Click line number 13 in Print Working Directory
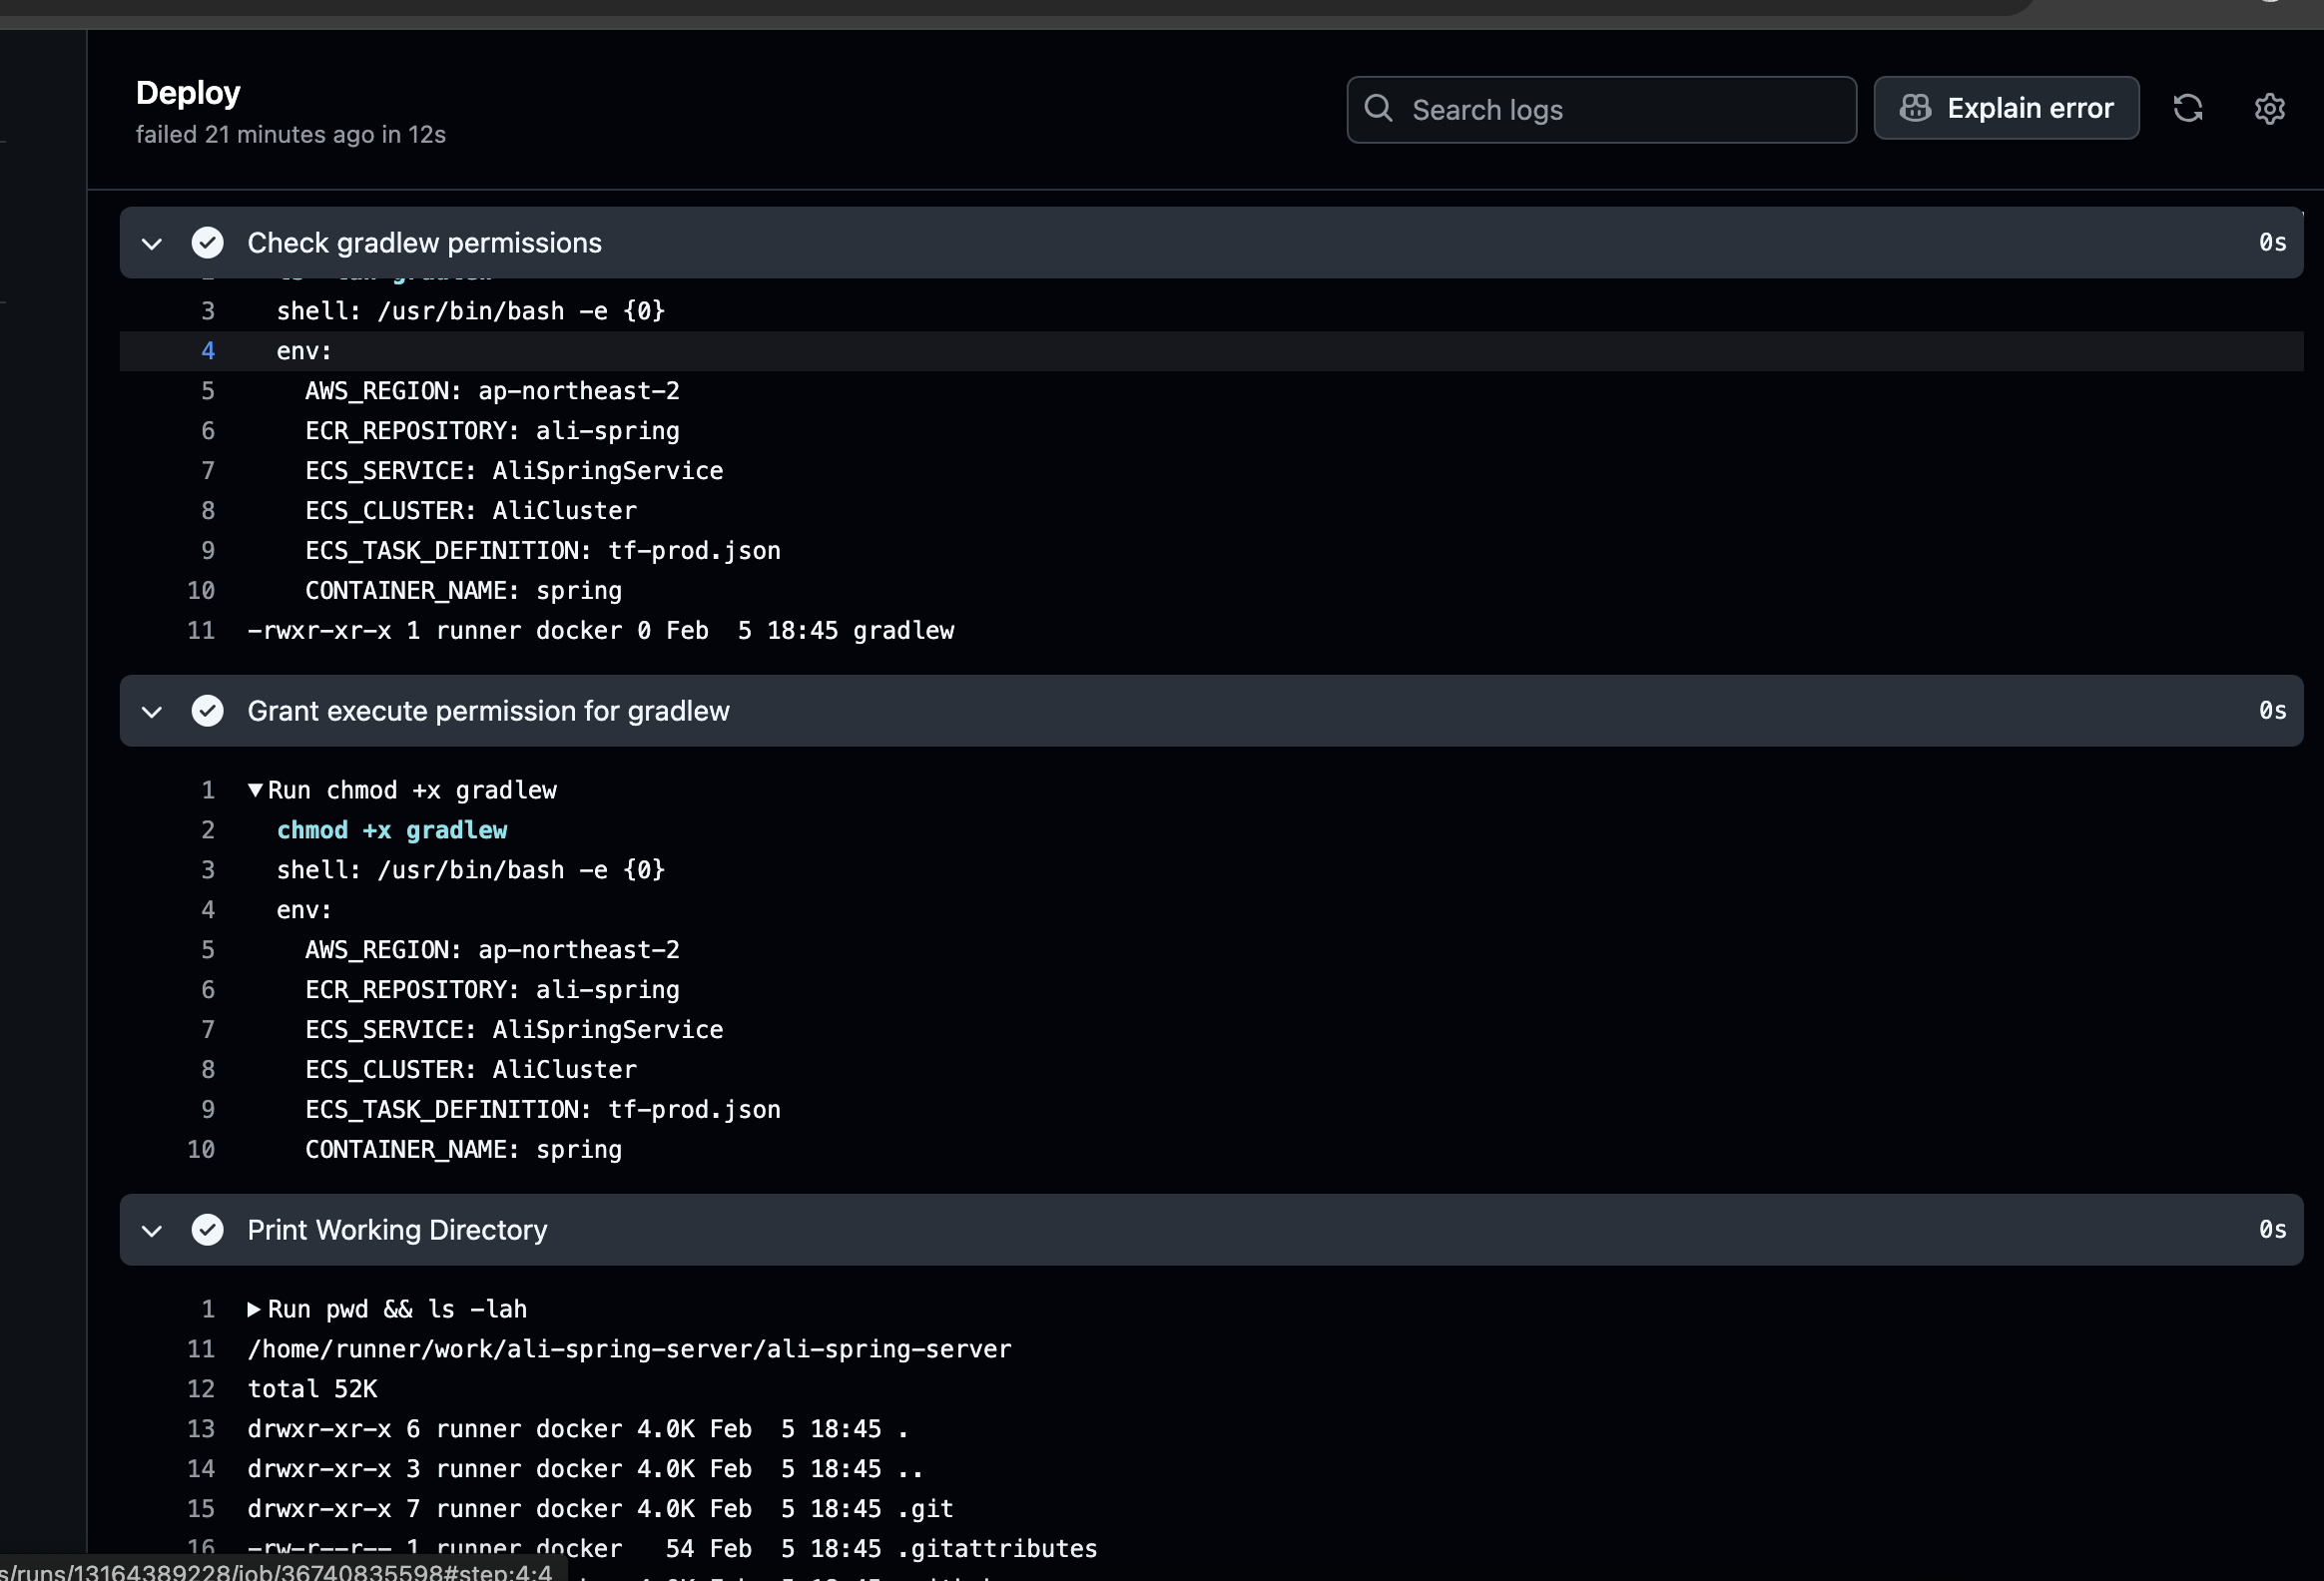Screen dimensions: 2324x1581 [x=201, y=1429]
